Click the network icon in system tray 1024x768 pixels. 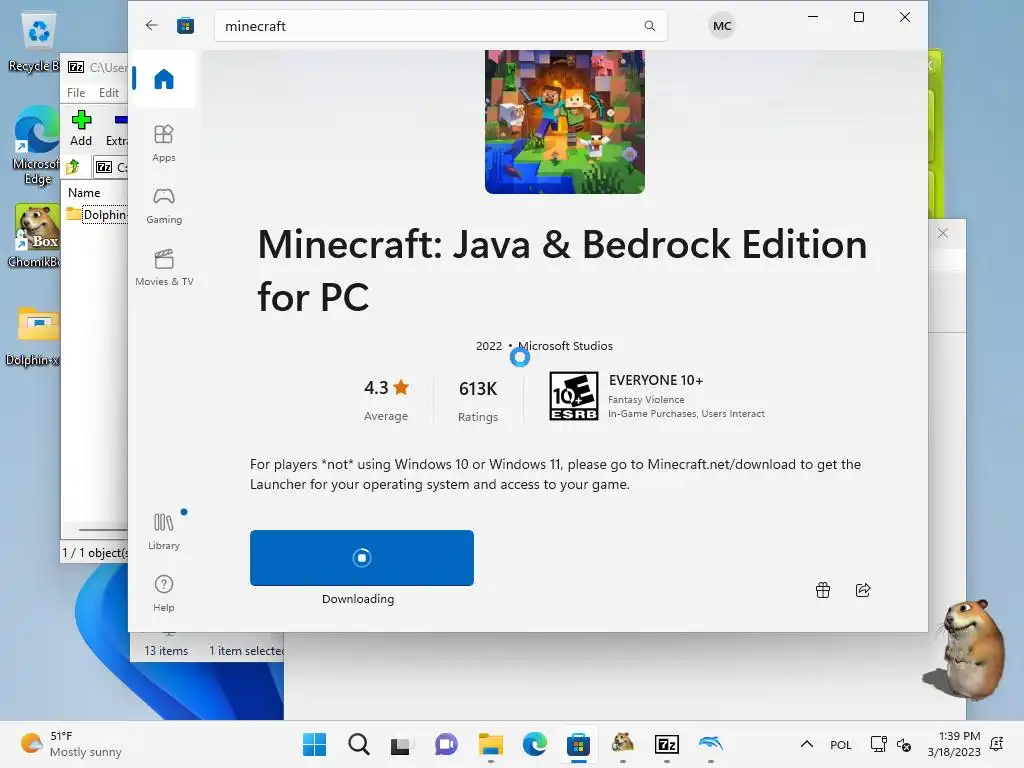tap(878, 744)
